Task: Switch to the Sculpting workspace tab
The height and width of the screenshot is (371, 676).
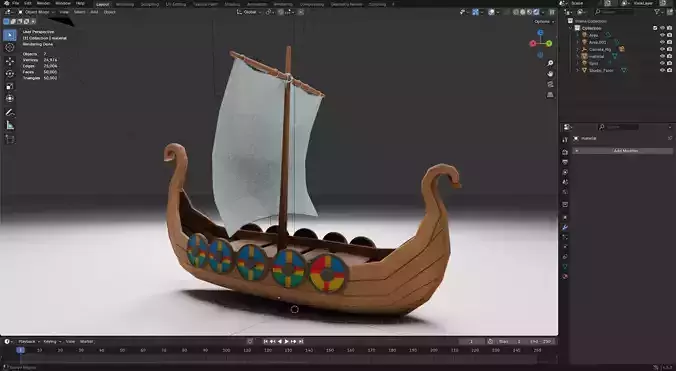Action: click(150, 4)
